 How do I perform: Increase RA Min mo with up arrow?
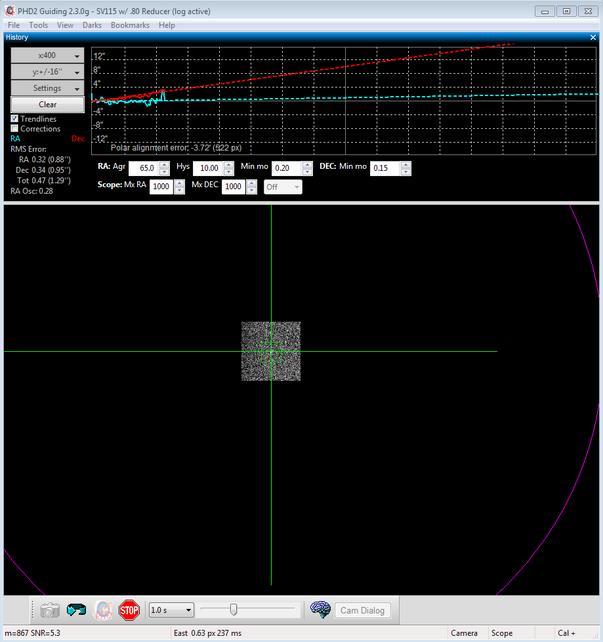click(x=307, y=165)
